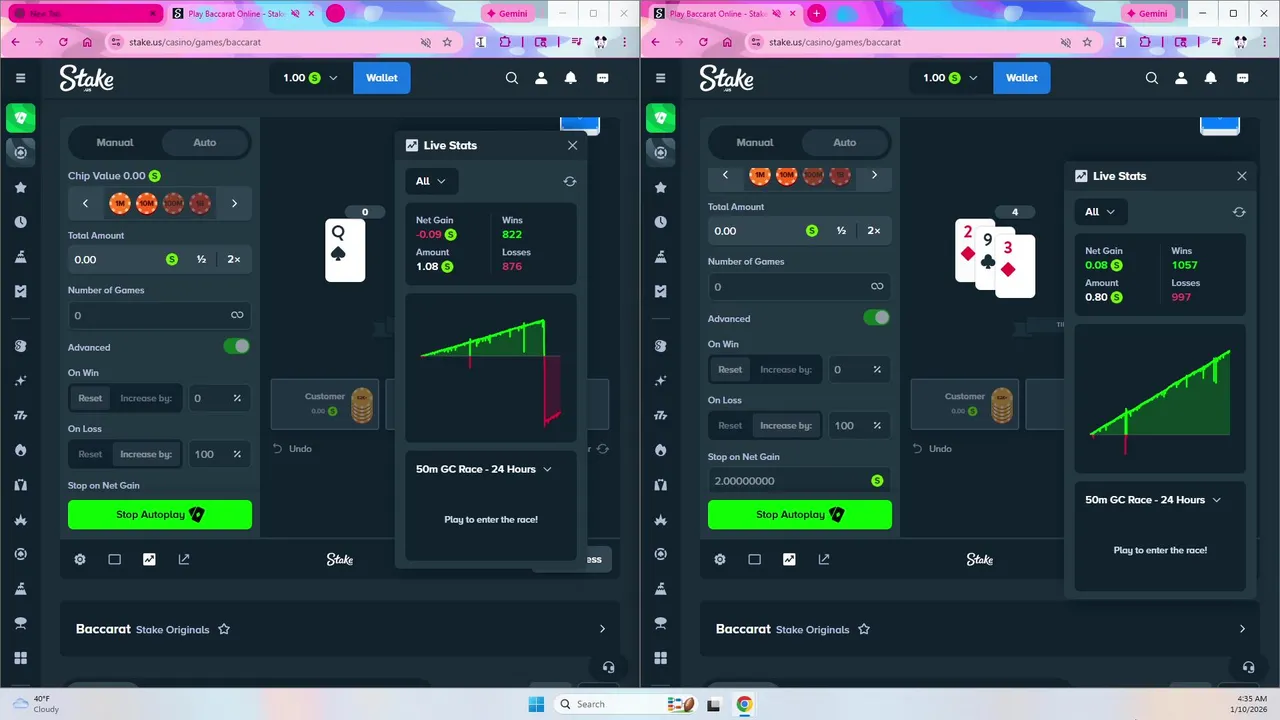This screenshot has height=720, width=1280.
Task: Click pop-out icon in left game footer
Action: pyautogui.click(x=184, y=559)
